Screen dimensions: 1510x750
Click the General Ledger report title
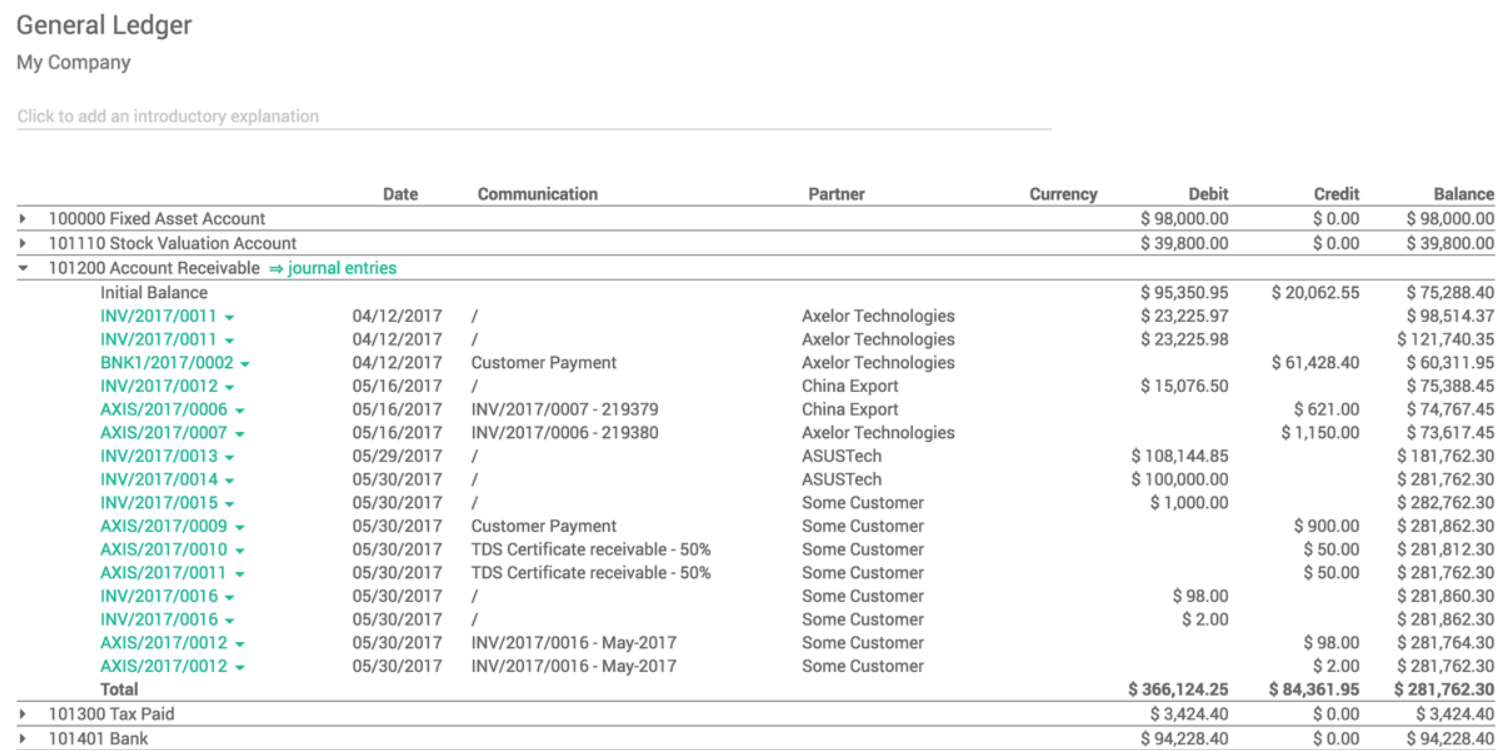[104, 25]
